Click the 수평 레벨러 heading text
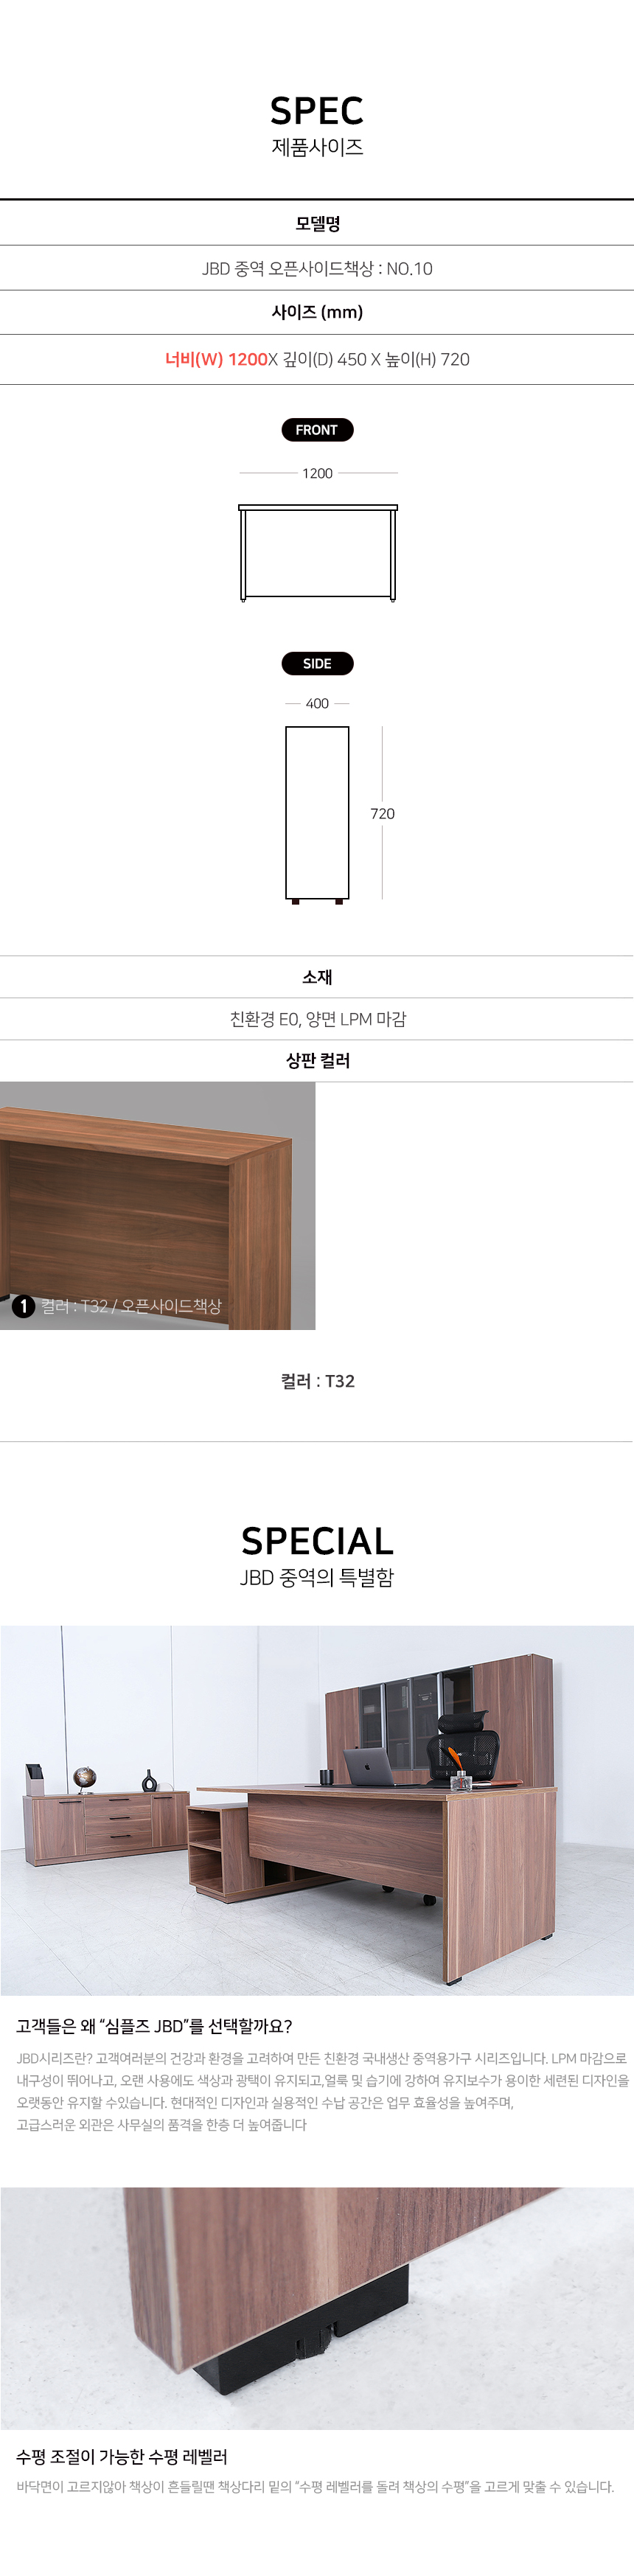The image size is (634, 2576). pyautogui.click(x=122, y=2457)
